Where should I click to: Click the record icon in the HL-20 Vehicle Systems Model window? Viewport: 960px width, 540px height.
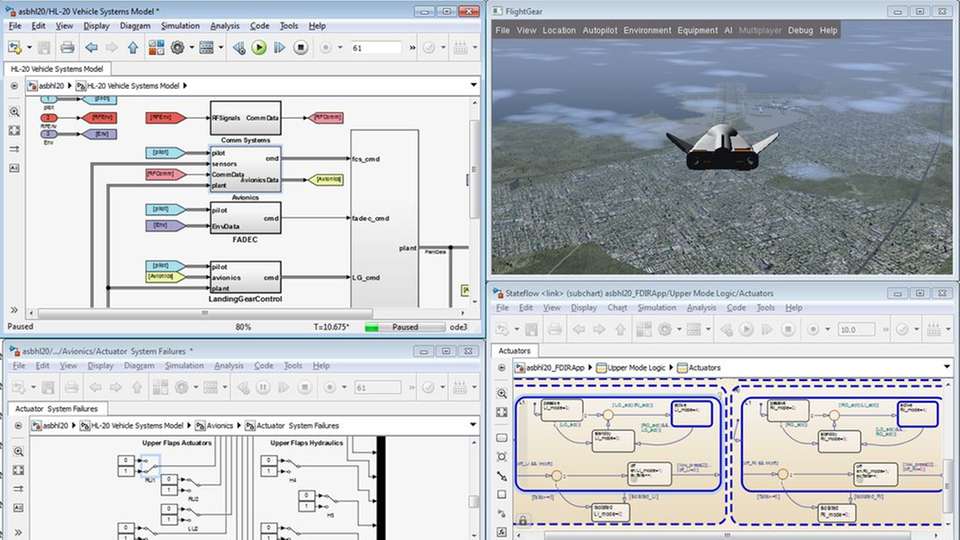pyautogui.click(x=326, y=47)
